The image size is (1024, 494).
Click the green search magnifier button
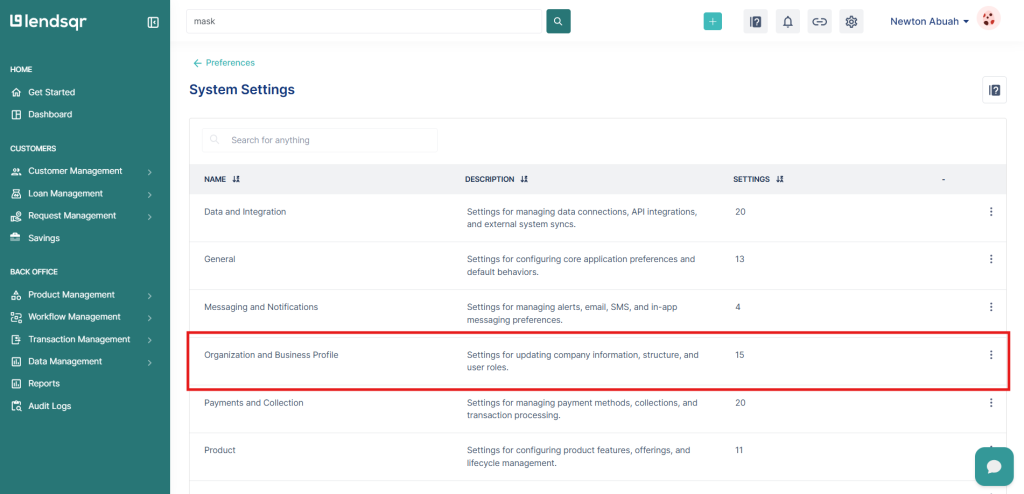(558, 21)
